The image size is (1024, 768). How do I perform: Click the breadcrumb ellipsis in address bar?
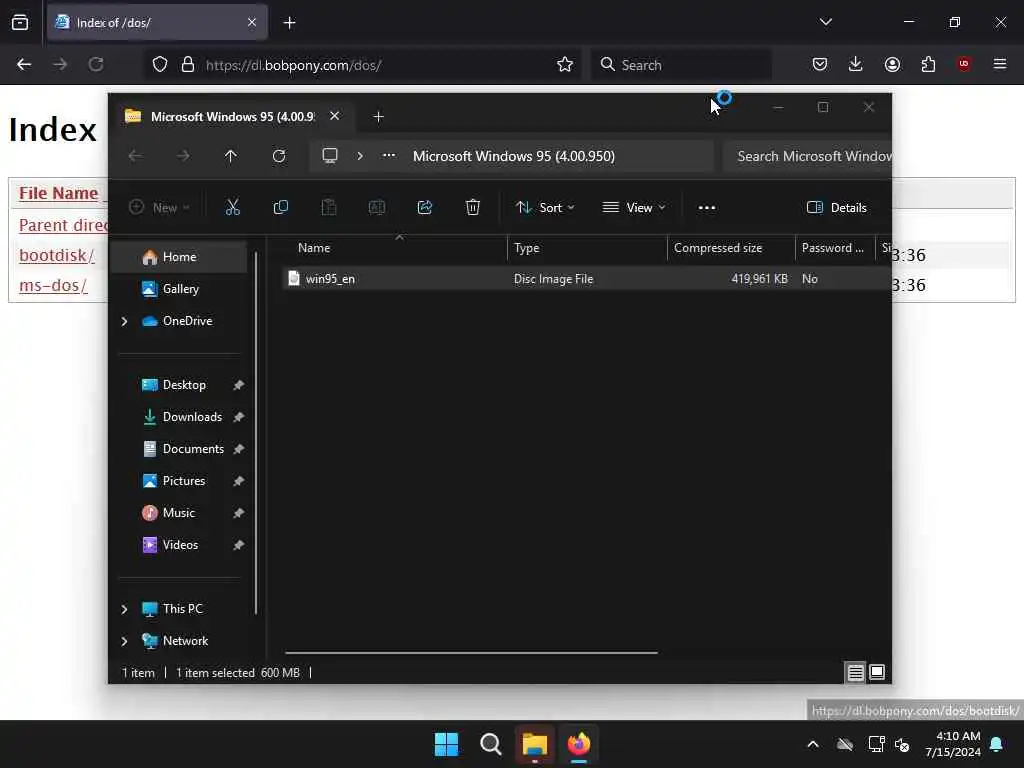(389, 155)
